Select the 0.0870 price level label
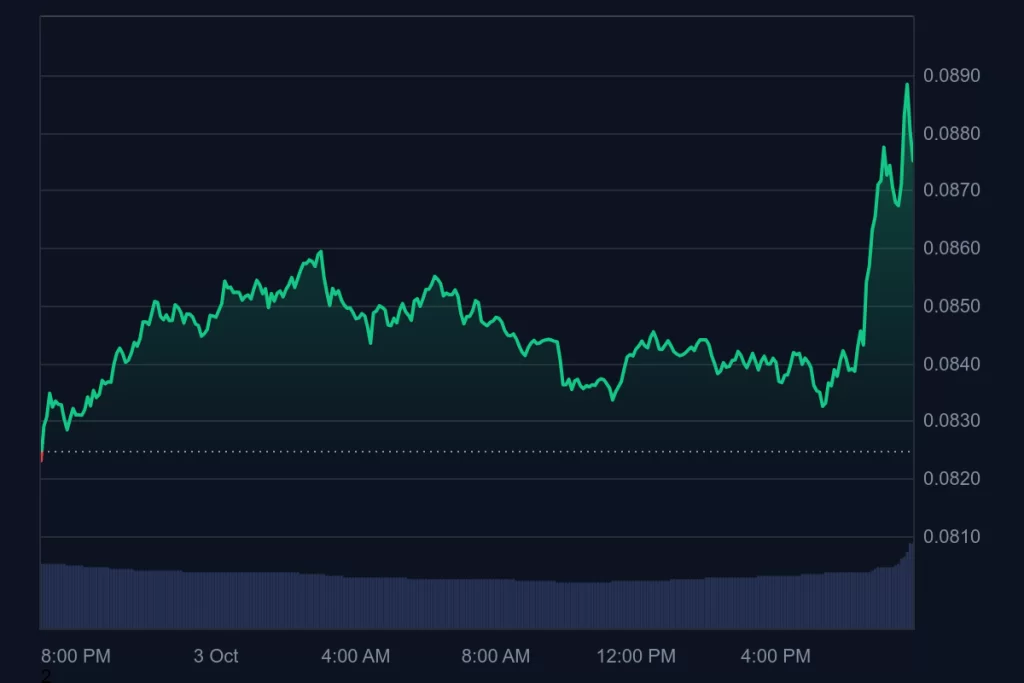Viewport: 1024px width, 683px height. (951, 190)
